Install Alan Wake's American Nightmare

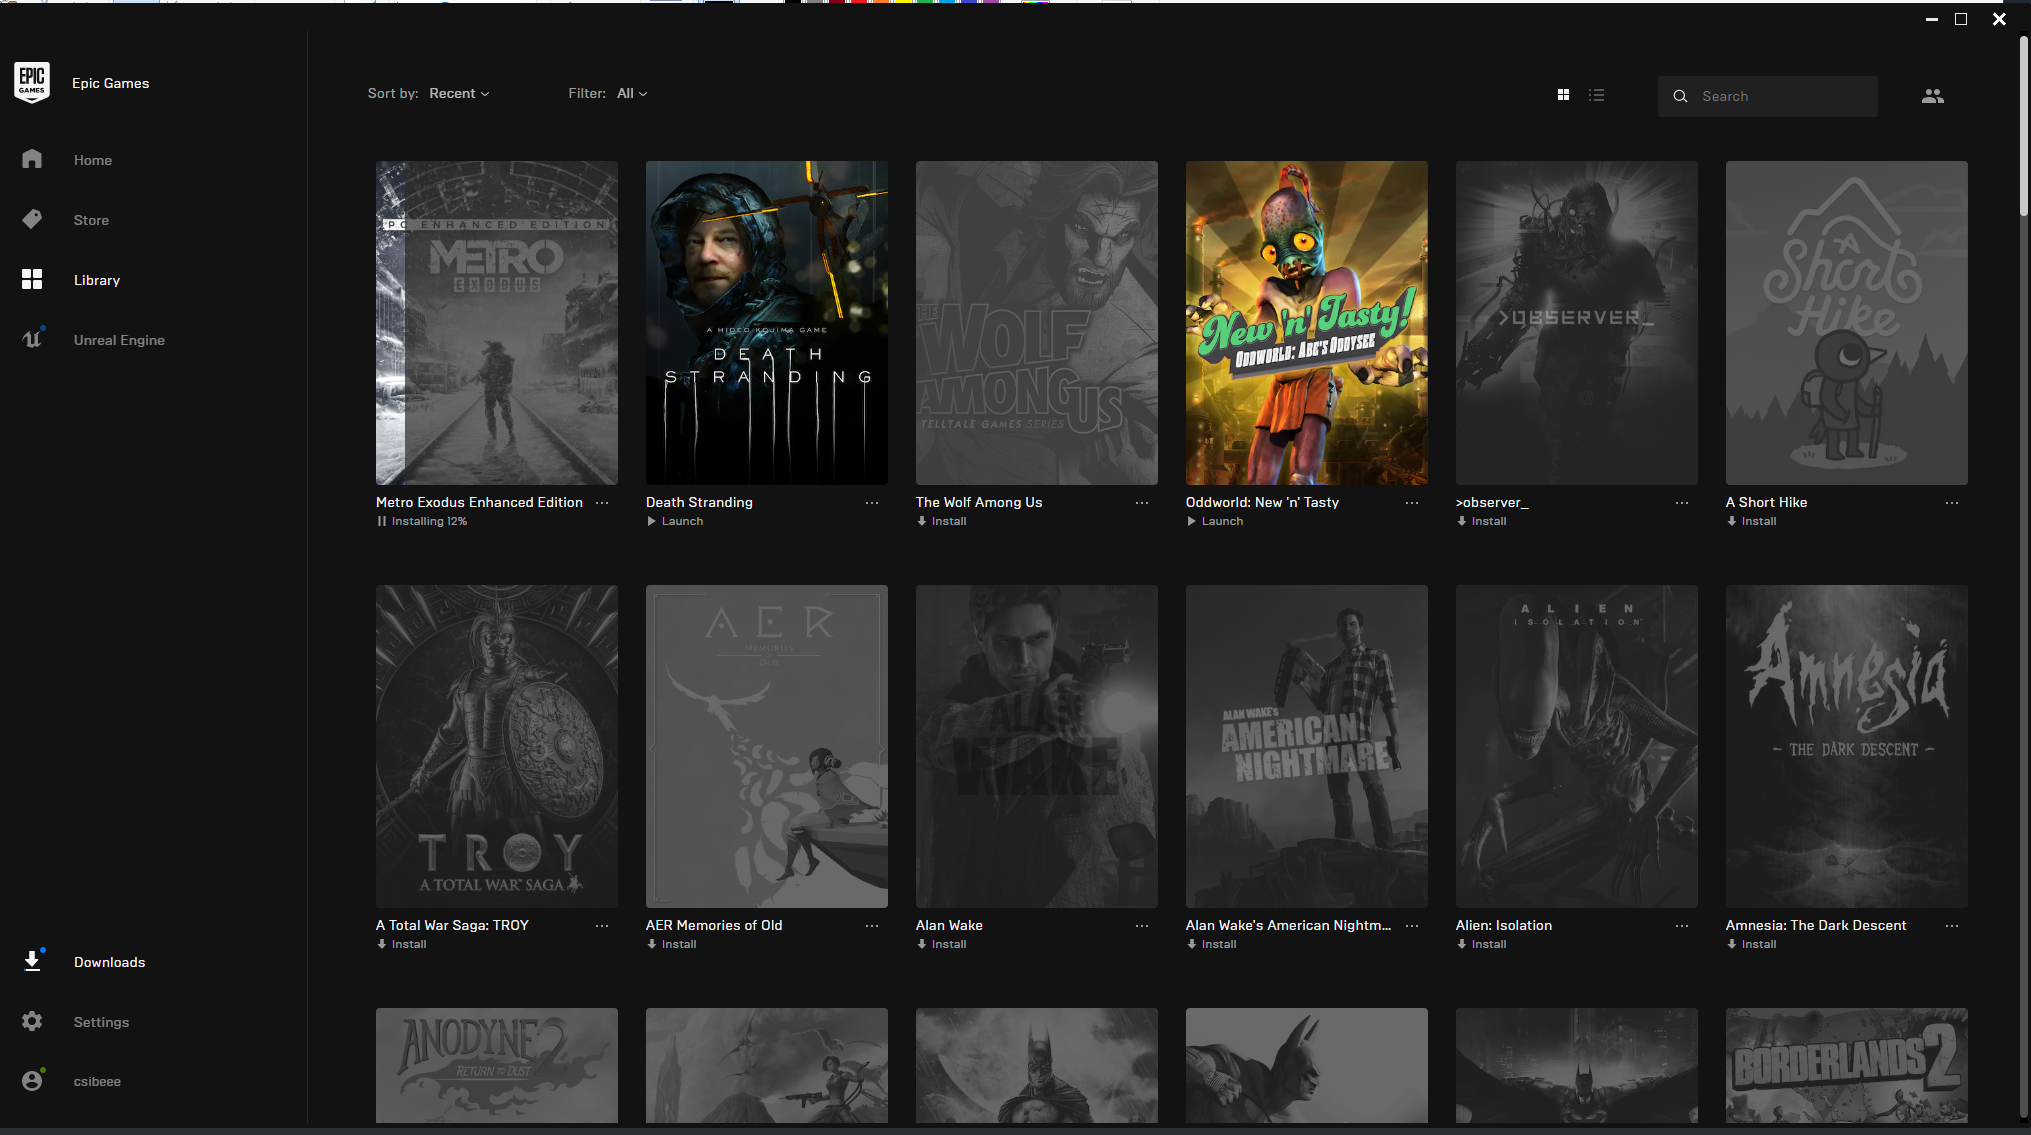tap(1212, 944)
